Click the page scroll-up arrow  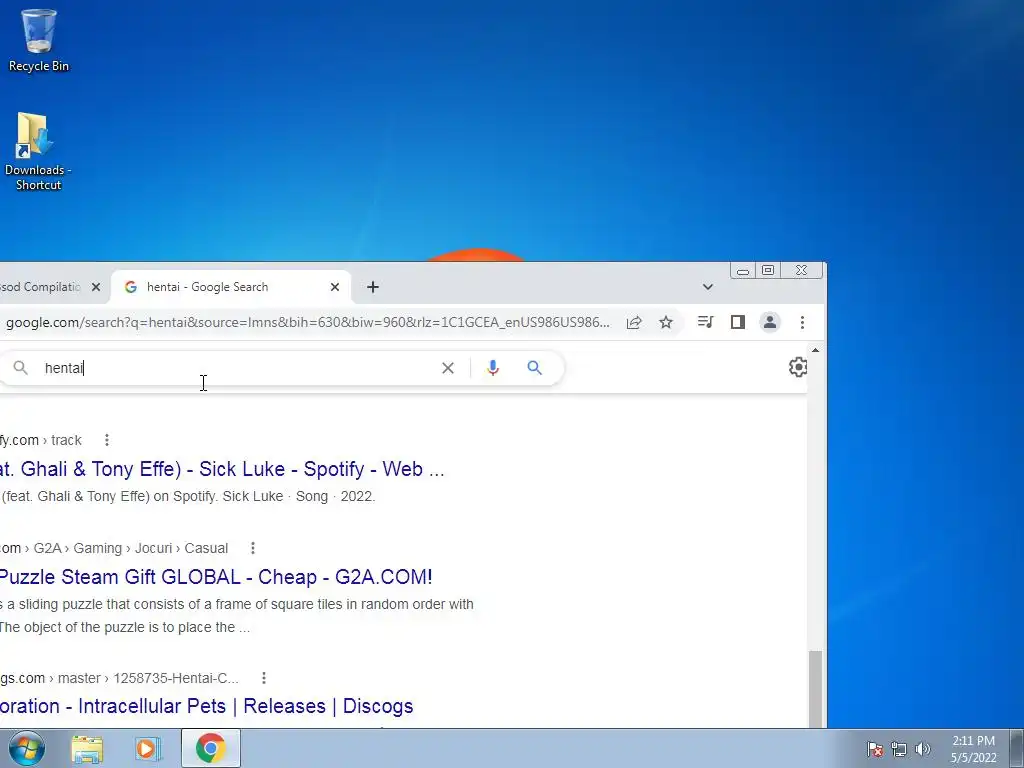pyautogui.click(x=815, y=351)
